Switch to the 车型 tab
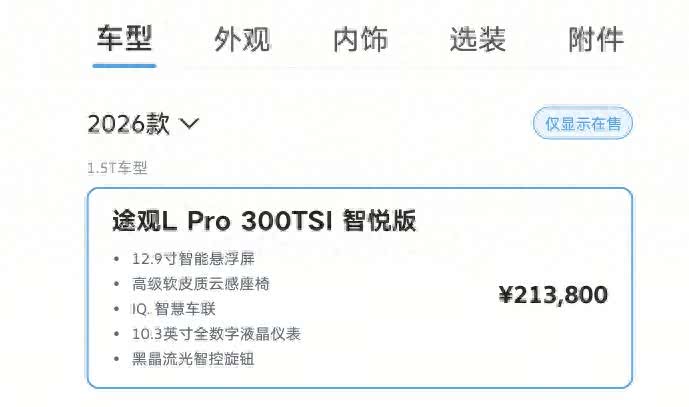The image size is (689, 407). pos(124,39)
